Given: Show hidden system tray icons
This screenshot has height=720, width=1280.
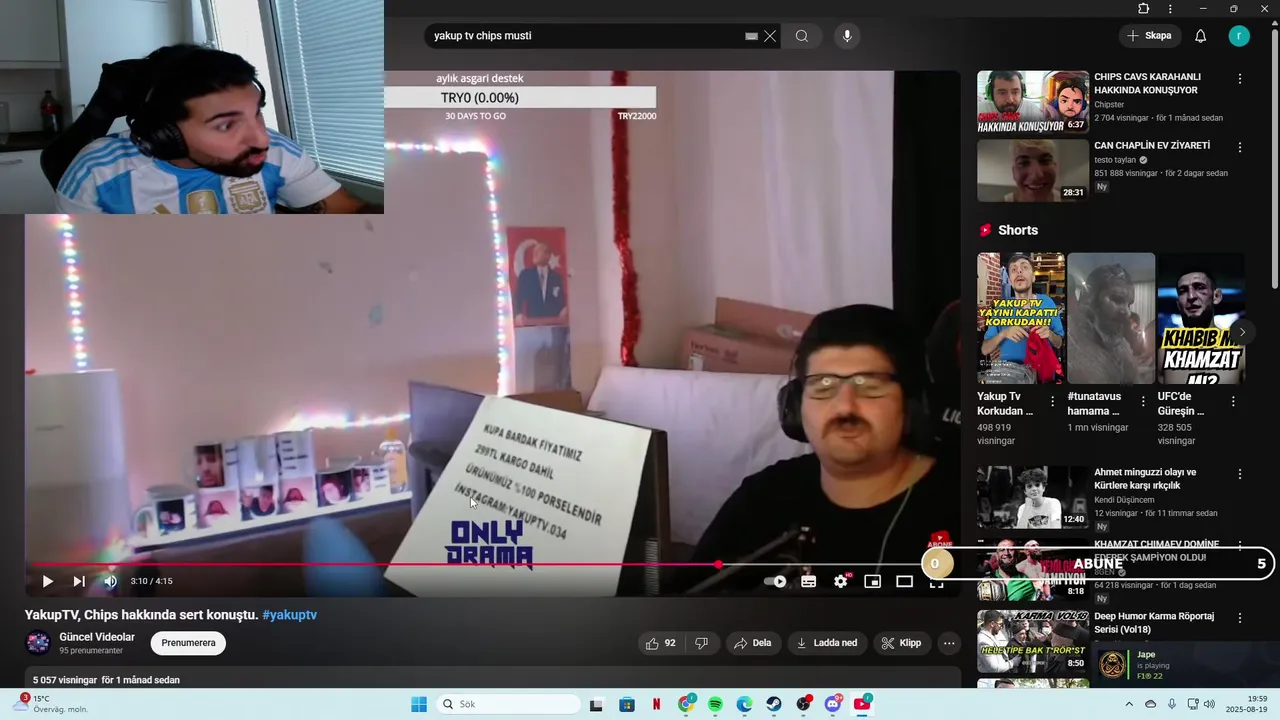Looking at the screenshot, I should pos(1129,704).
